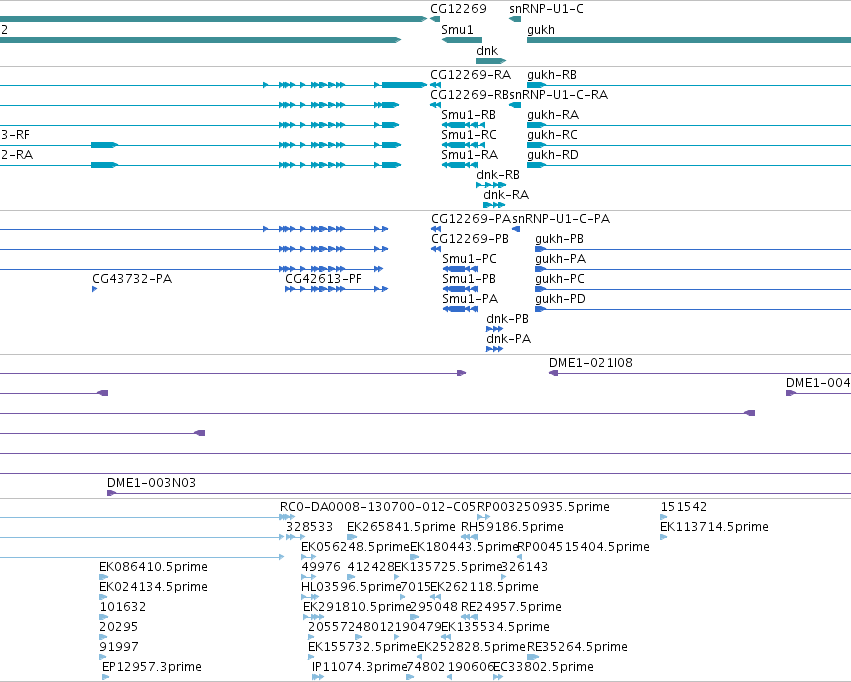
Task: Select the CG43732-PA protein label
Action: pyautogui.click(x=132, y=279)
